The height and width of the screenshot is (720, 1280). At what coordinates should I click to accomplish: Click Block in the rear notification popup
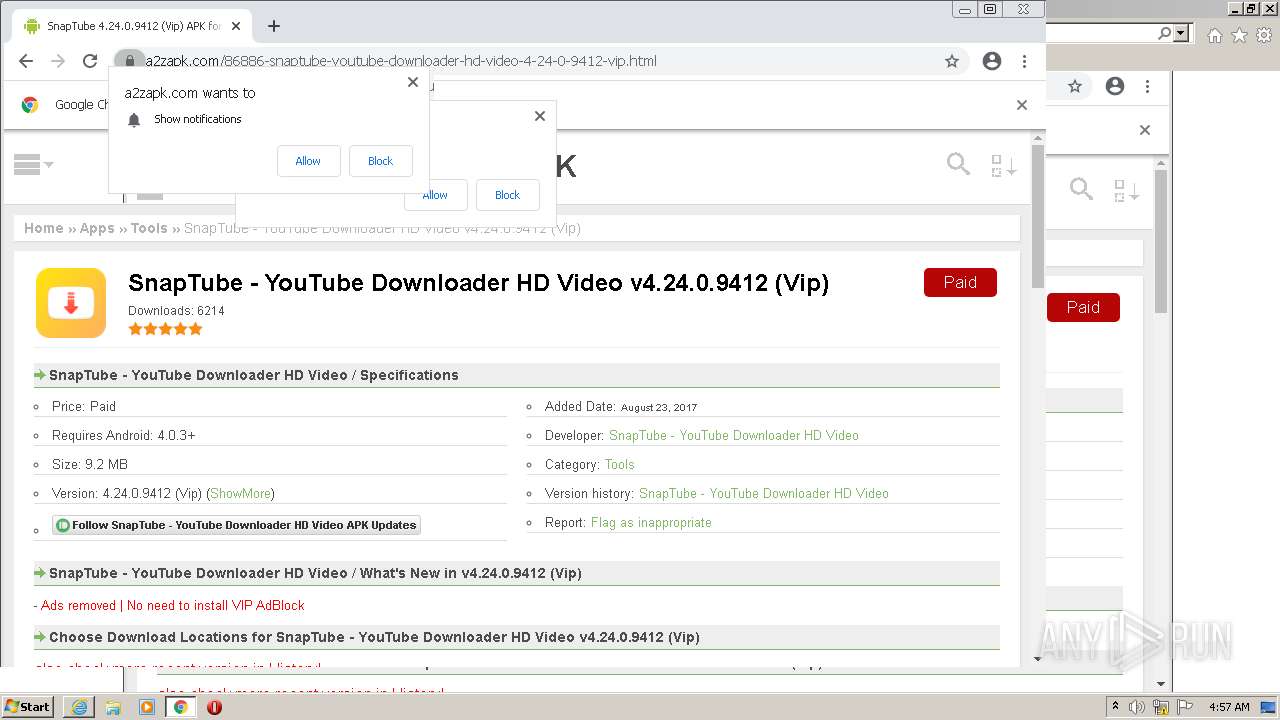(x=507, y=195)
